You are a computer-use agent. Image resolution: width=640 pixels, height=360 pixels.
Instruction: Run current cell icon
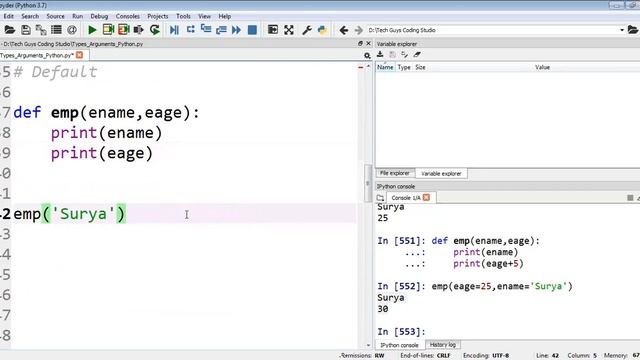108,30
